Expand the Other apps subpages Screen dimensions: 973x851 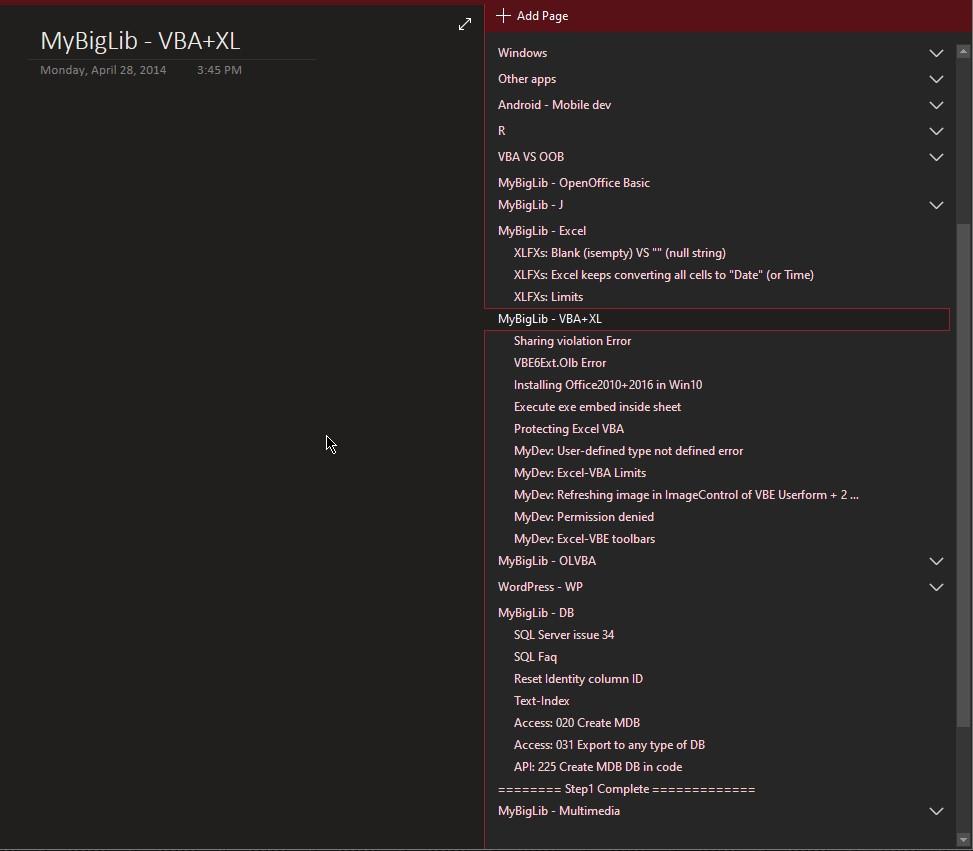pos(936,79)
